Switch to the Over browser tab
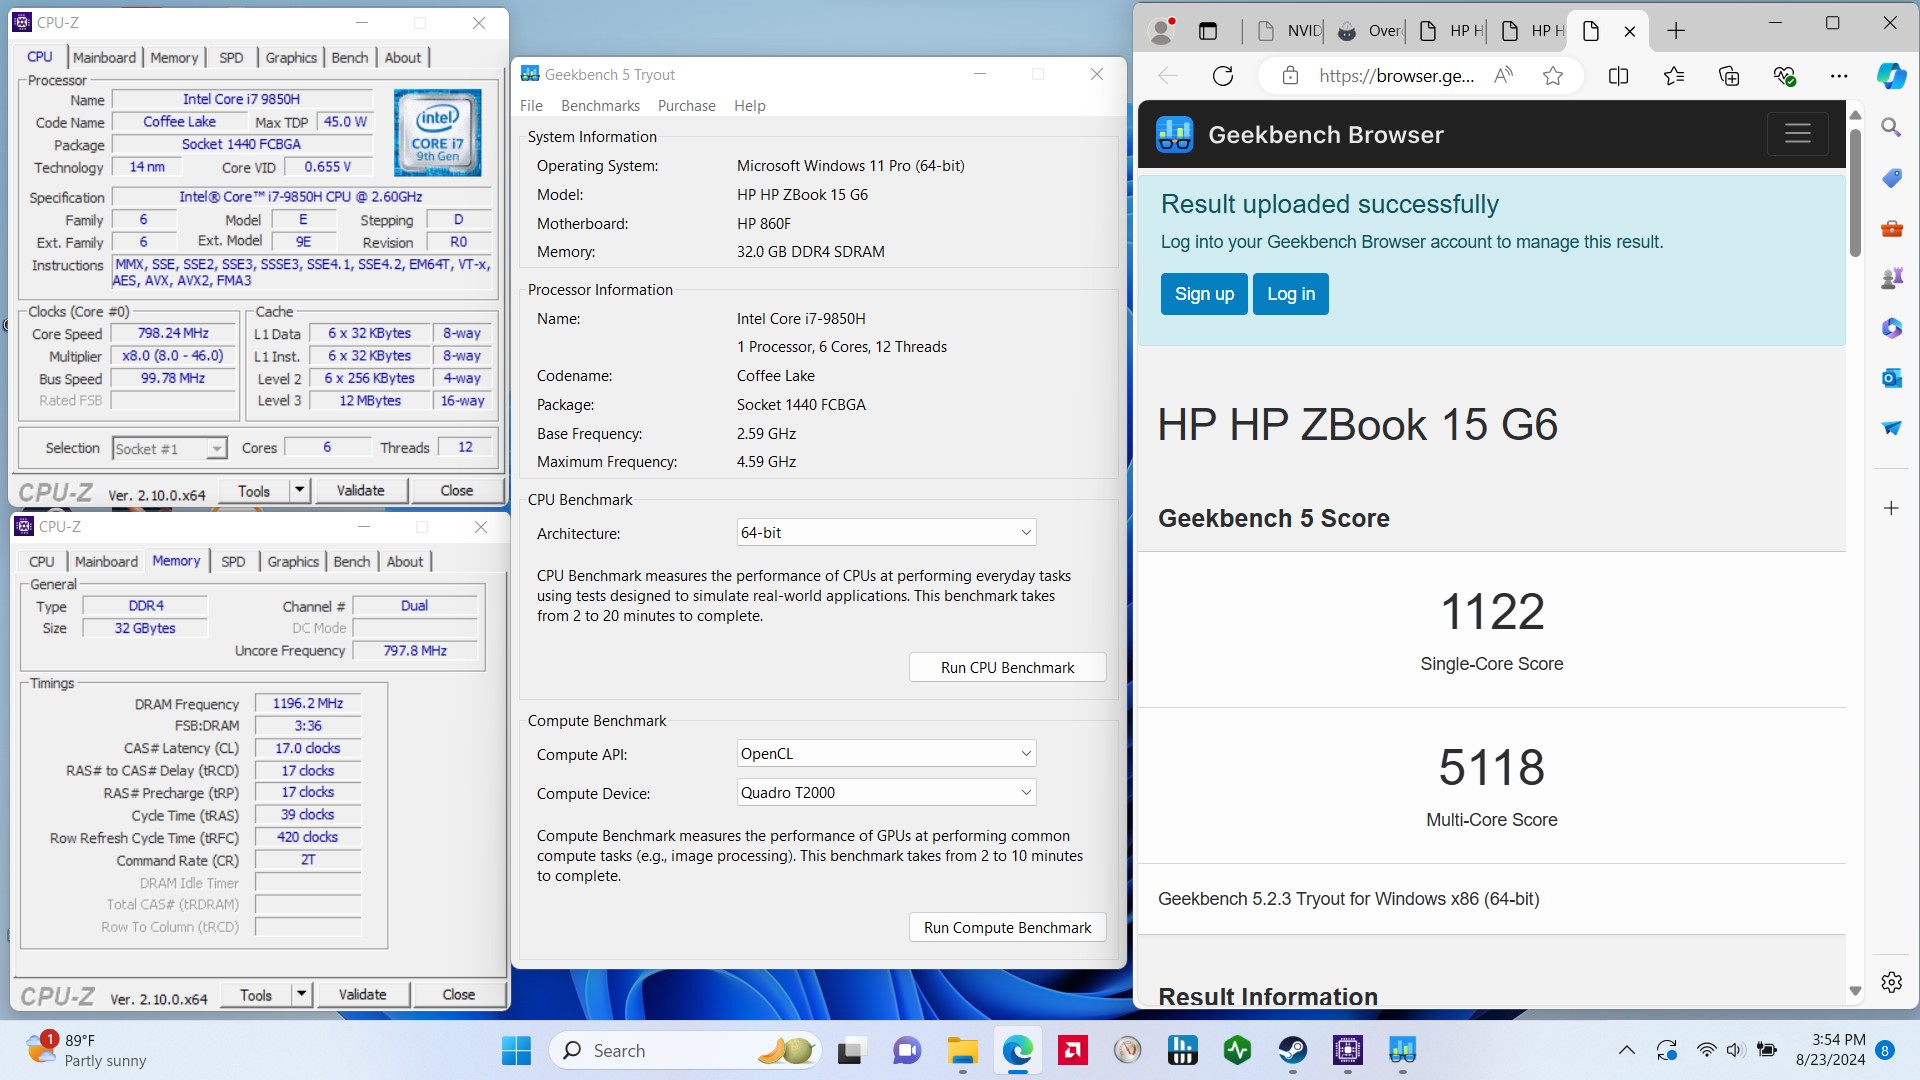This screenshot has width=1920, height=1080. click(1370, 31)
